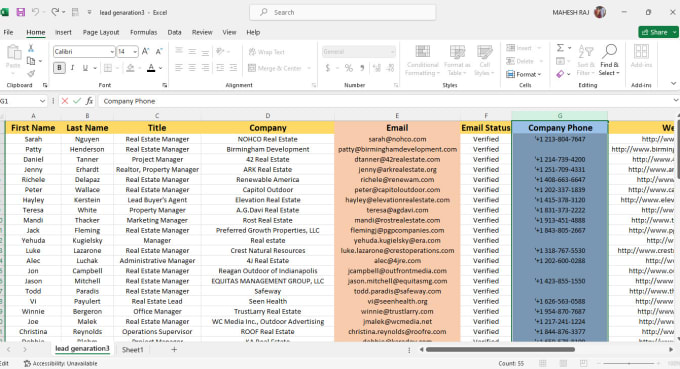Click the Insert Function fx icon
680x369 pixels.
[x=89, y=101]
